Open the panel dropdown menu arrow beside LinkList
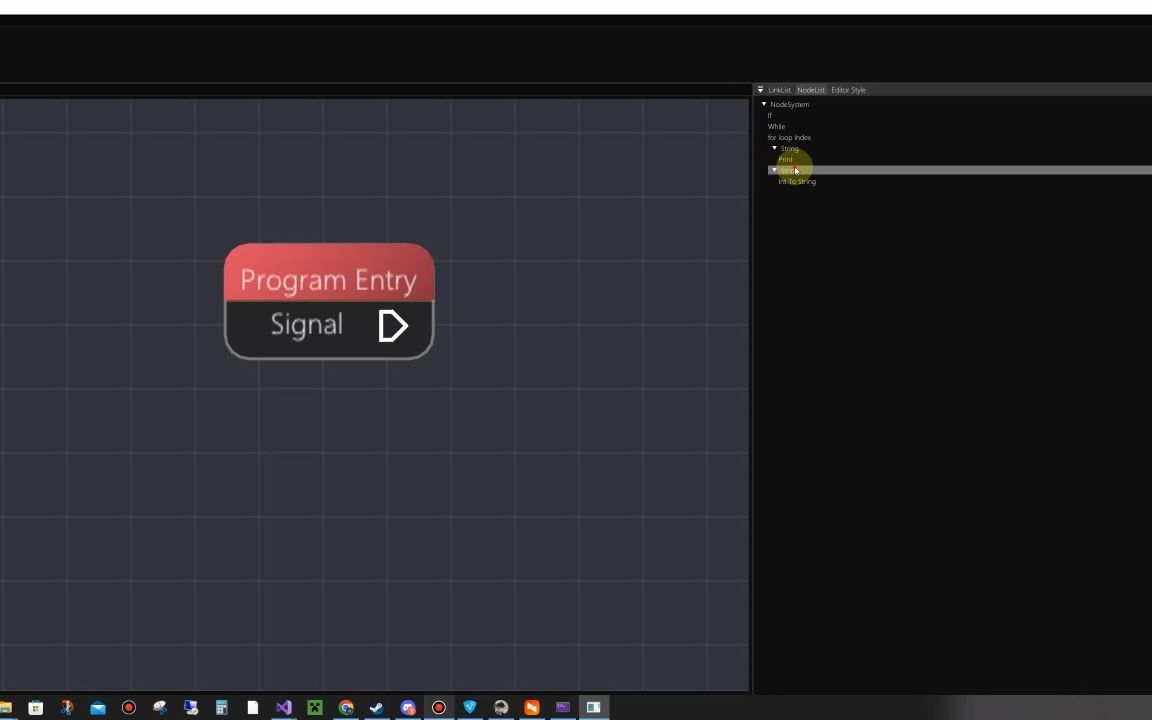Viewport: 1152px width, 720px height. point(760,90)
